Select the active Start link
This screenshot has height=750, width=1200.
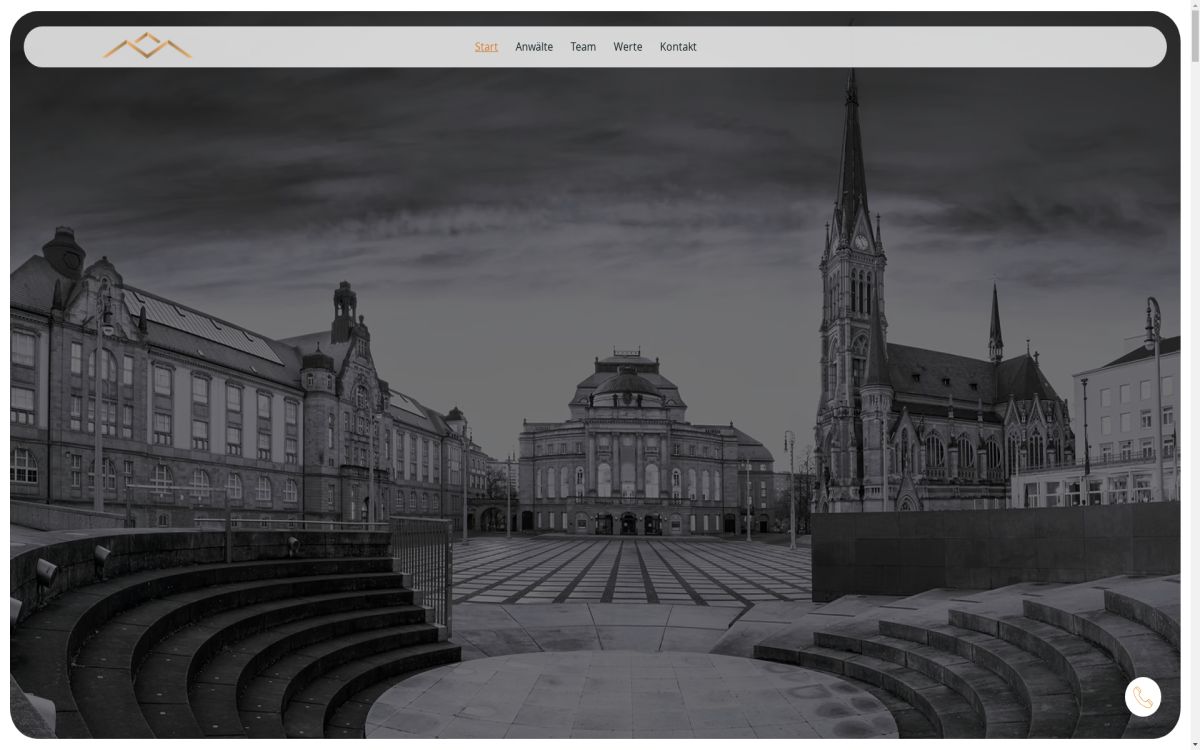pos(486,46)
